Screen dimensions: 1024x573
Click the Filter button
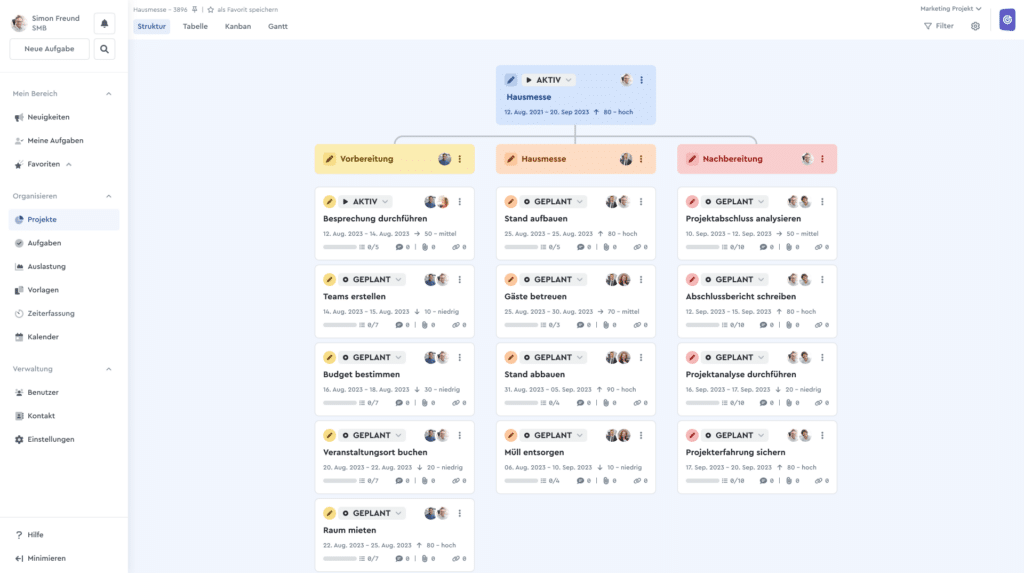point(938,26)
